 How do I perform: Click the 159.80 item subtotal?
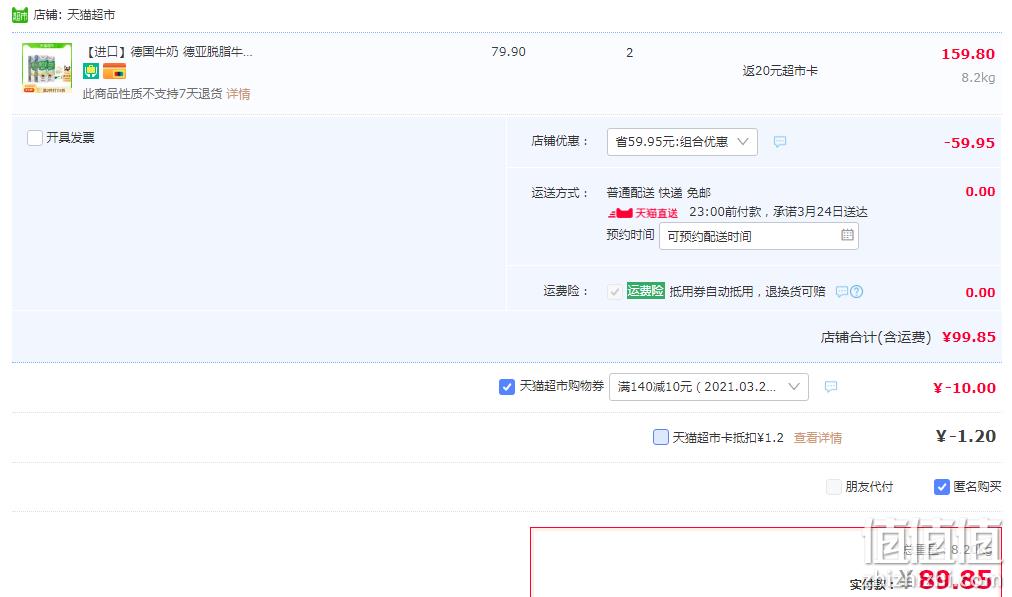[x=967, y=54]
